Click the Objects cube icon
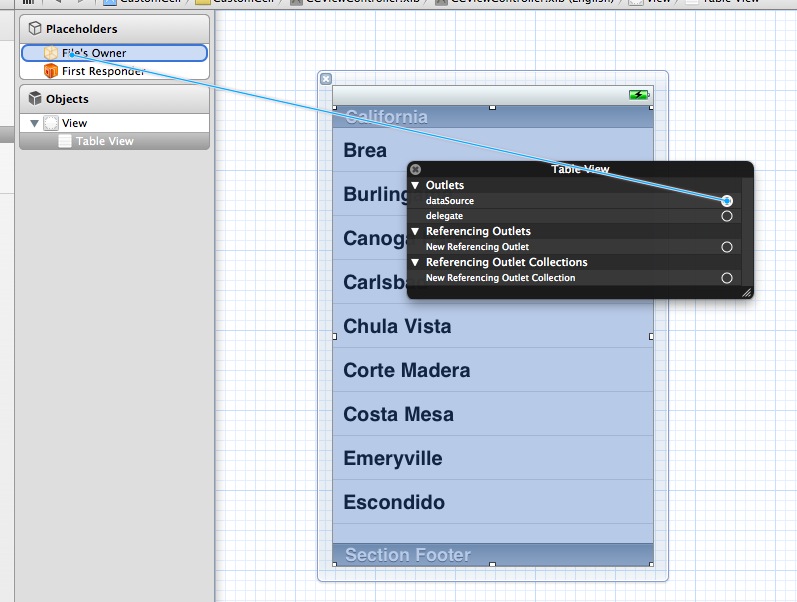 (35, 99)
